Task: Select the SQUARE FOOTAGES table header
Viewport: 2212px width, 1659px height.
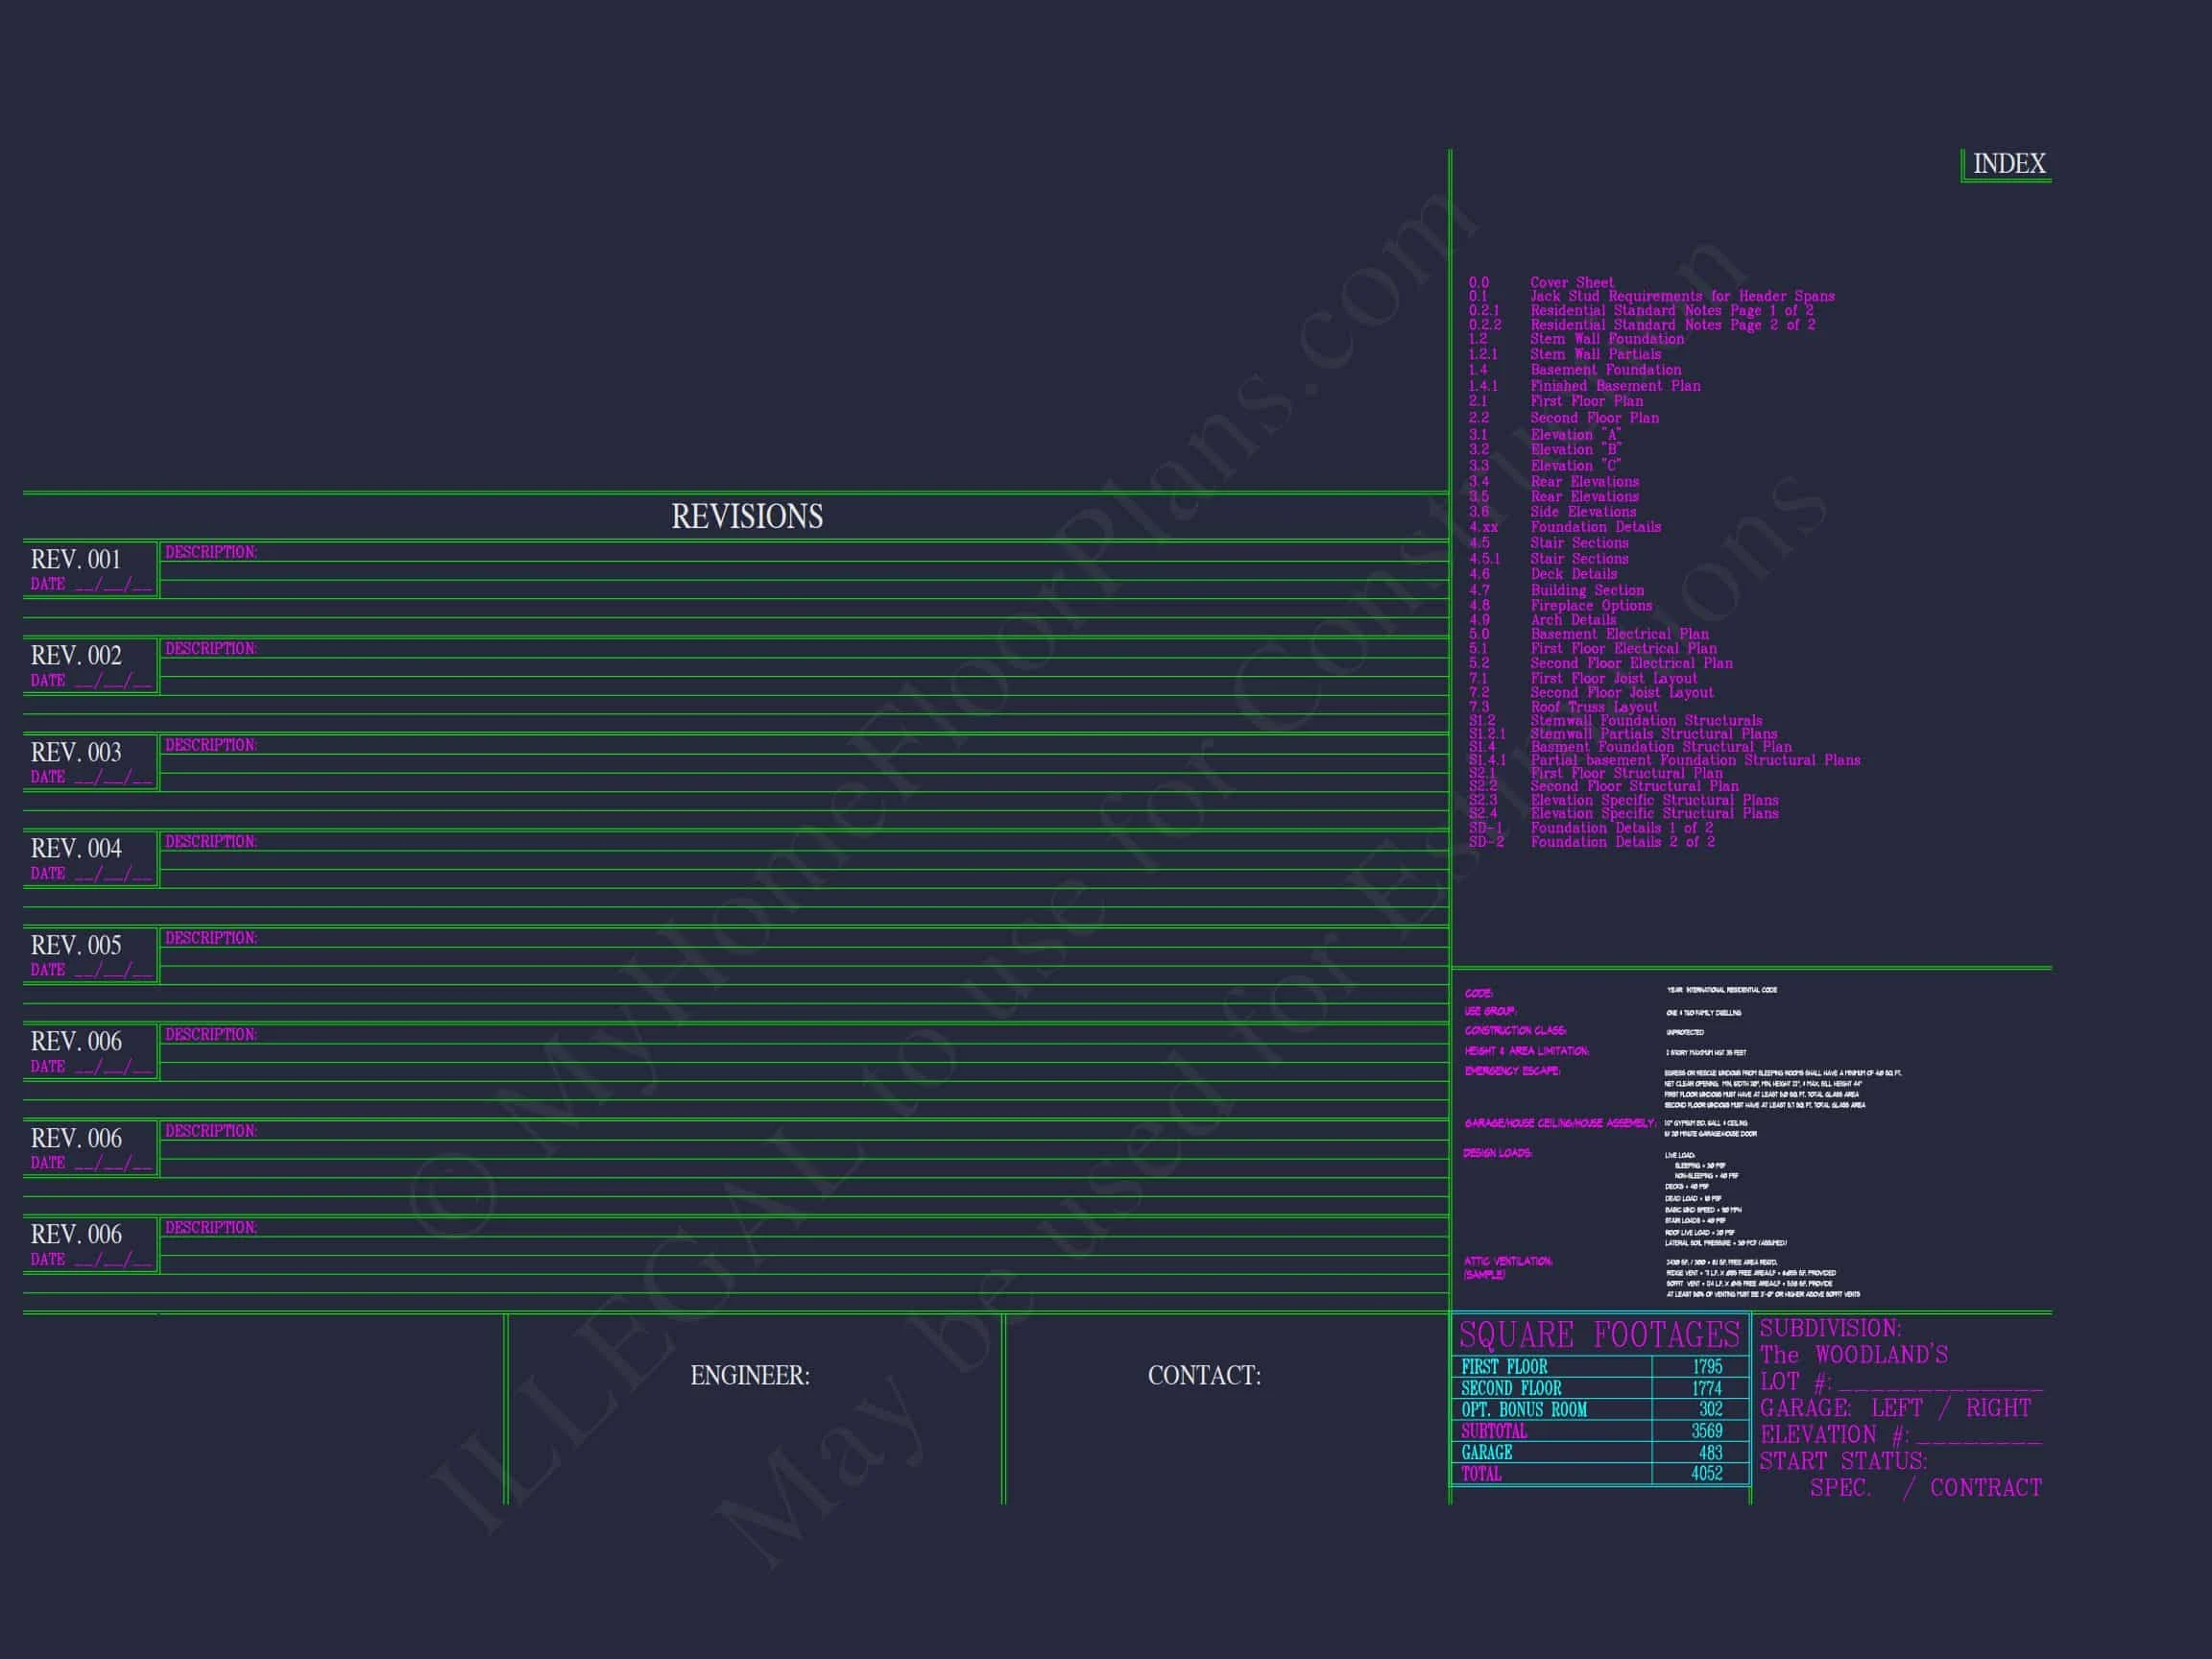Action: 1599,1335
